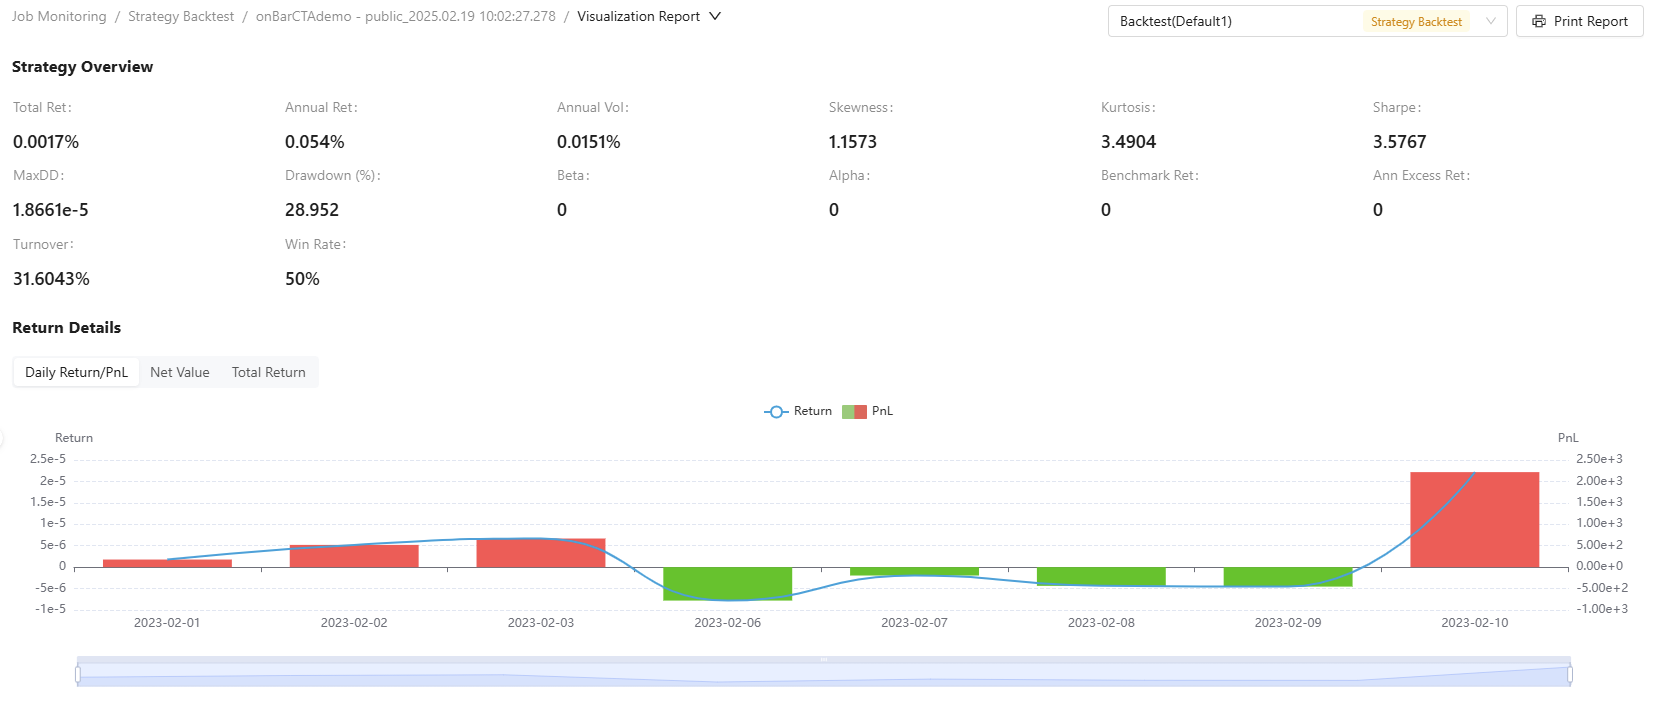Open the Strategy Backtest breadcrumb link
The image size is (1655, 704).
coord(181,16)
